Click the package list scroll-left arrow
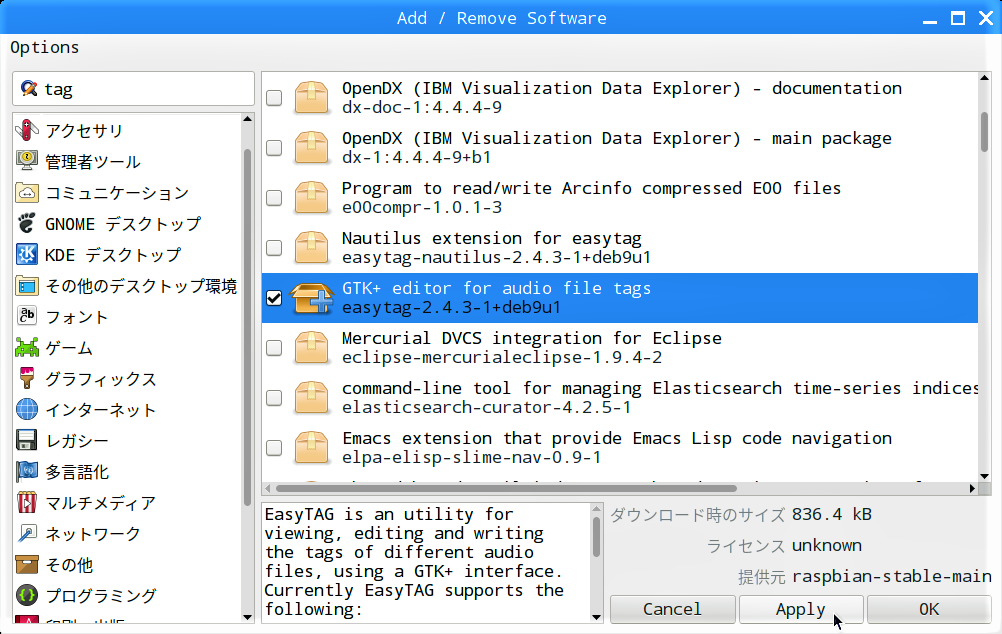Screen dimensions: 1002x634 [x=268, y=488]
